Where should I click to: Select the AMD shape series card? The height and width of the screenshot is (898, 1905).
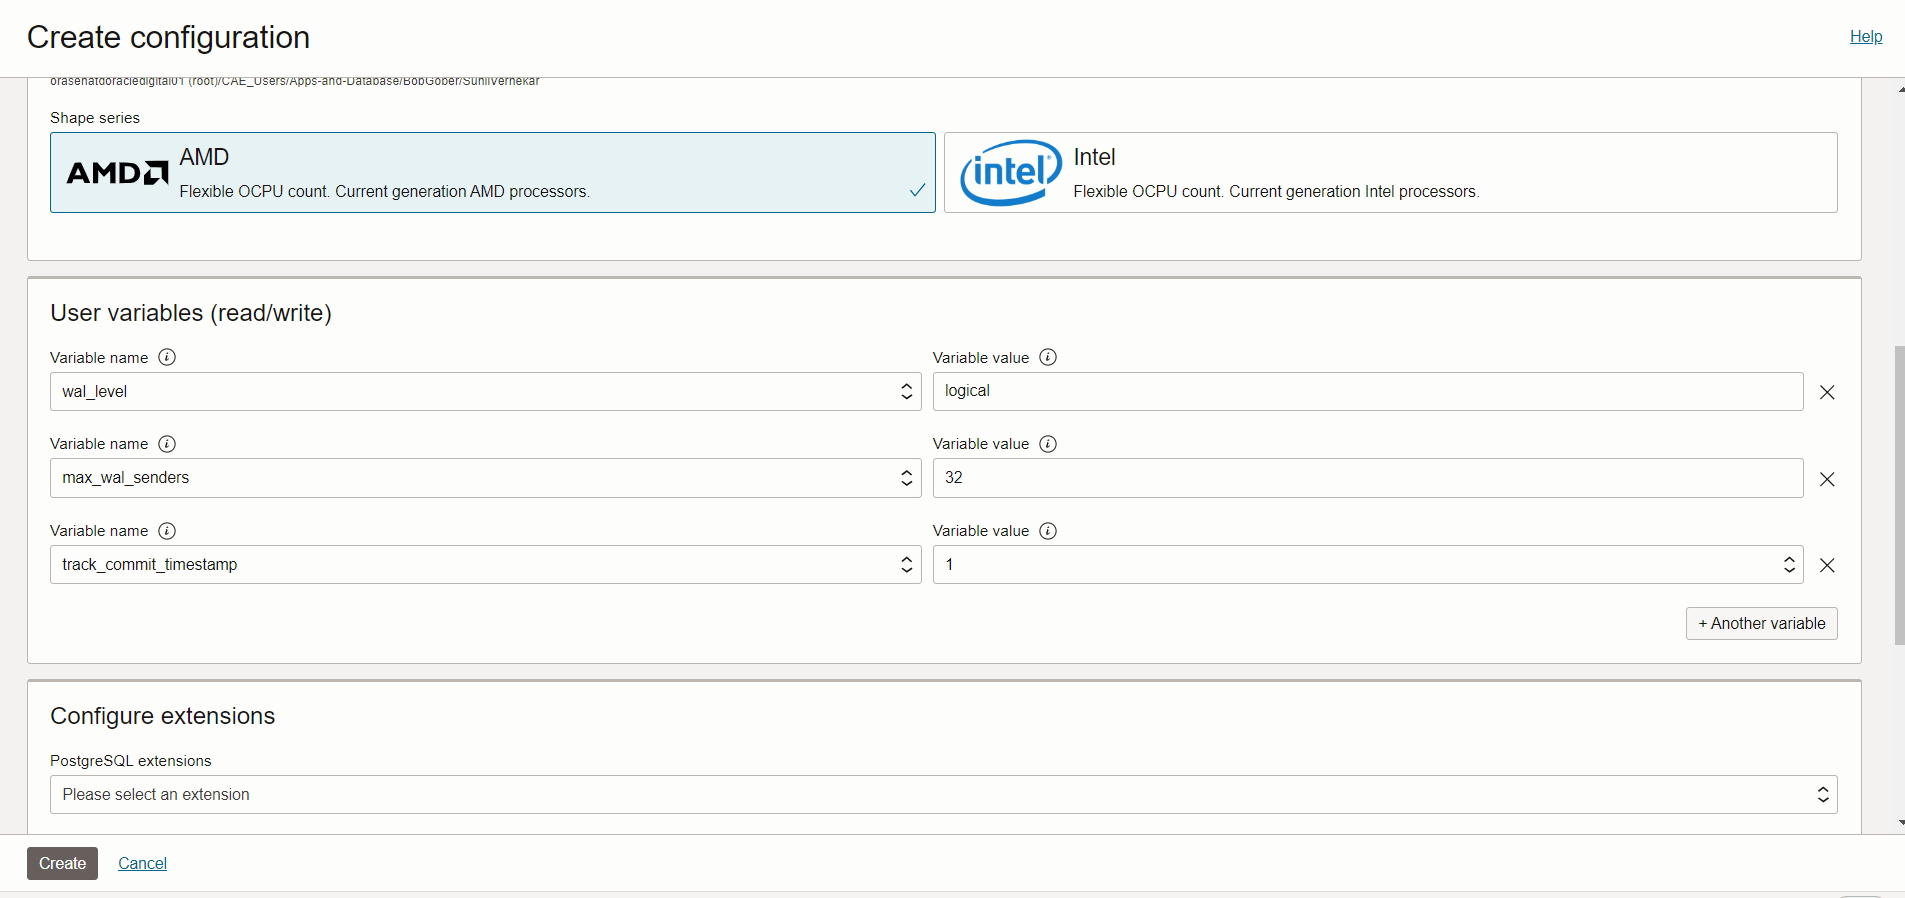(492, 172)
